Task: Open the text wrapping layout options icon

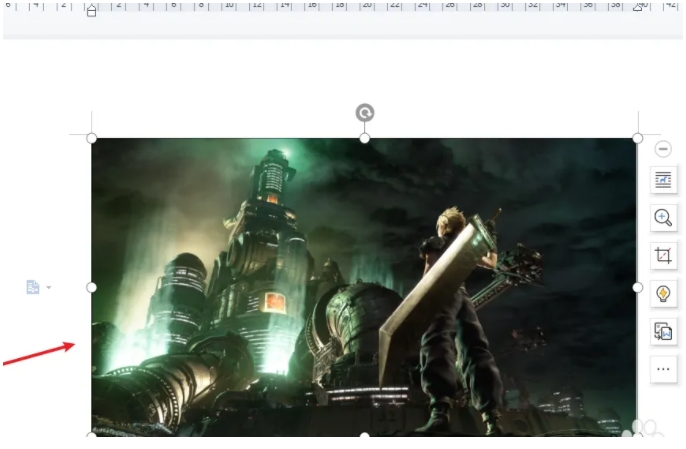Action: (663, 180)
